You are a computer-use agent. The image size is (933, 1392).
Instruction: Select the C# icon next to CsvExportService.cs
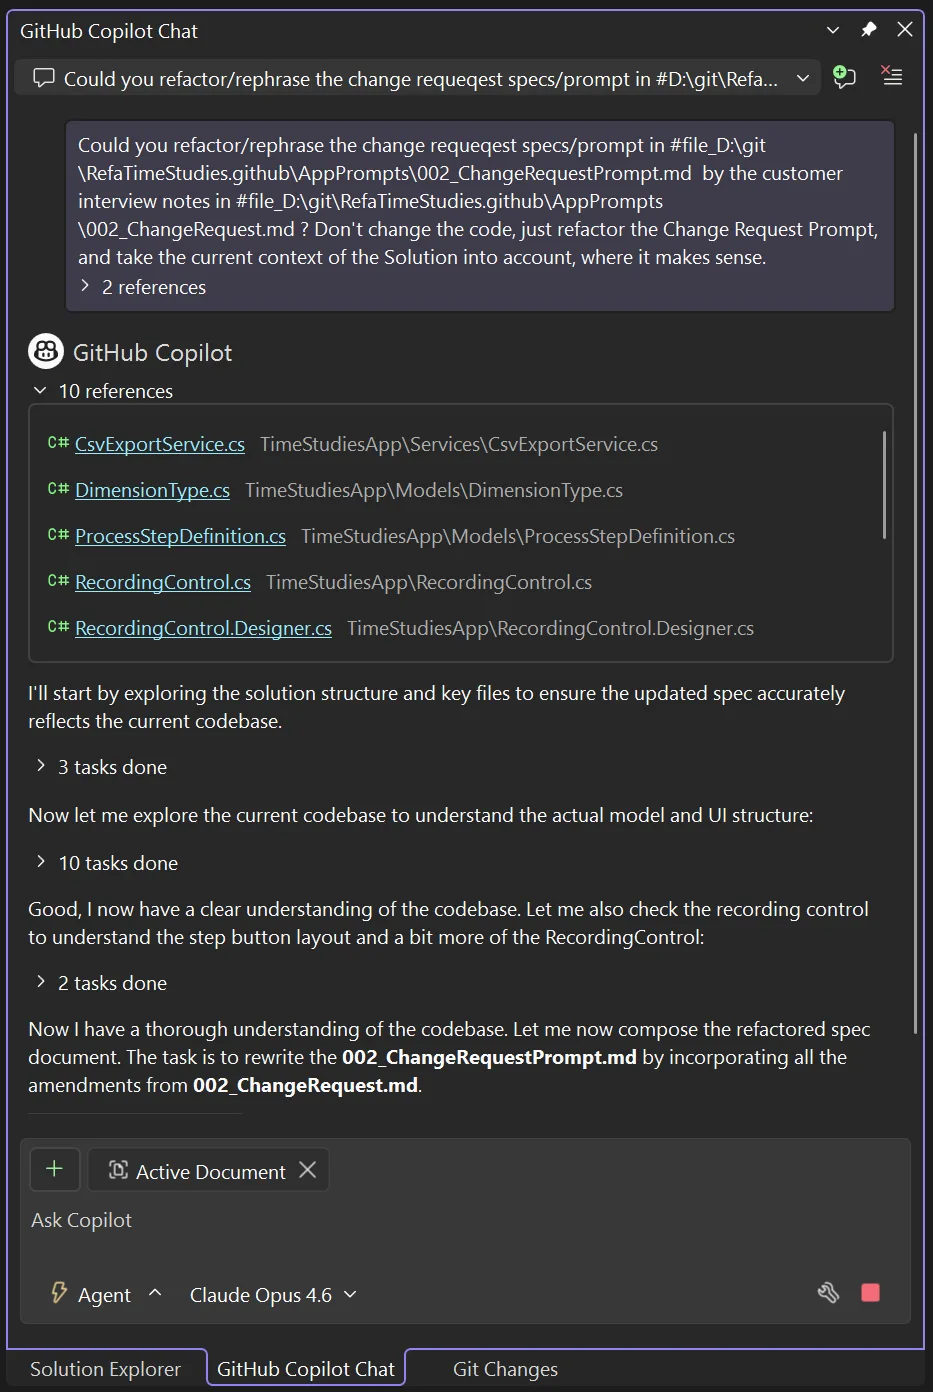click(57, 443)
